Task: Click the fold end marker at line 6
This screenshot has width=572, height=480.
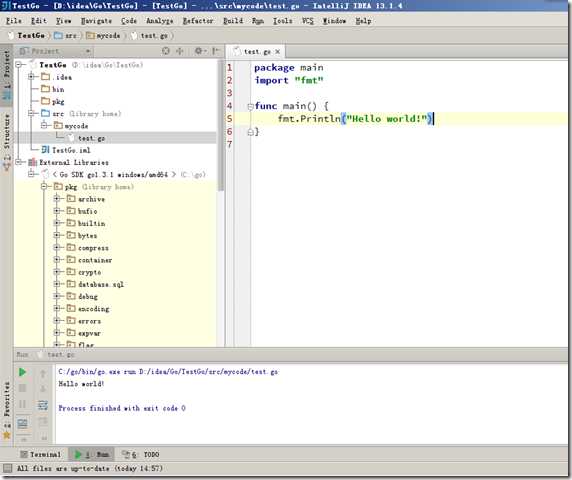Action: (x=250, y=132)
